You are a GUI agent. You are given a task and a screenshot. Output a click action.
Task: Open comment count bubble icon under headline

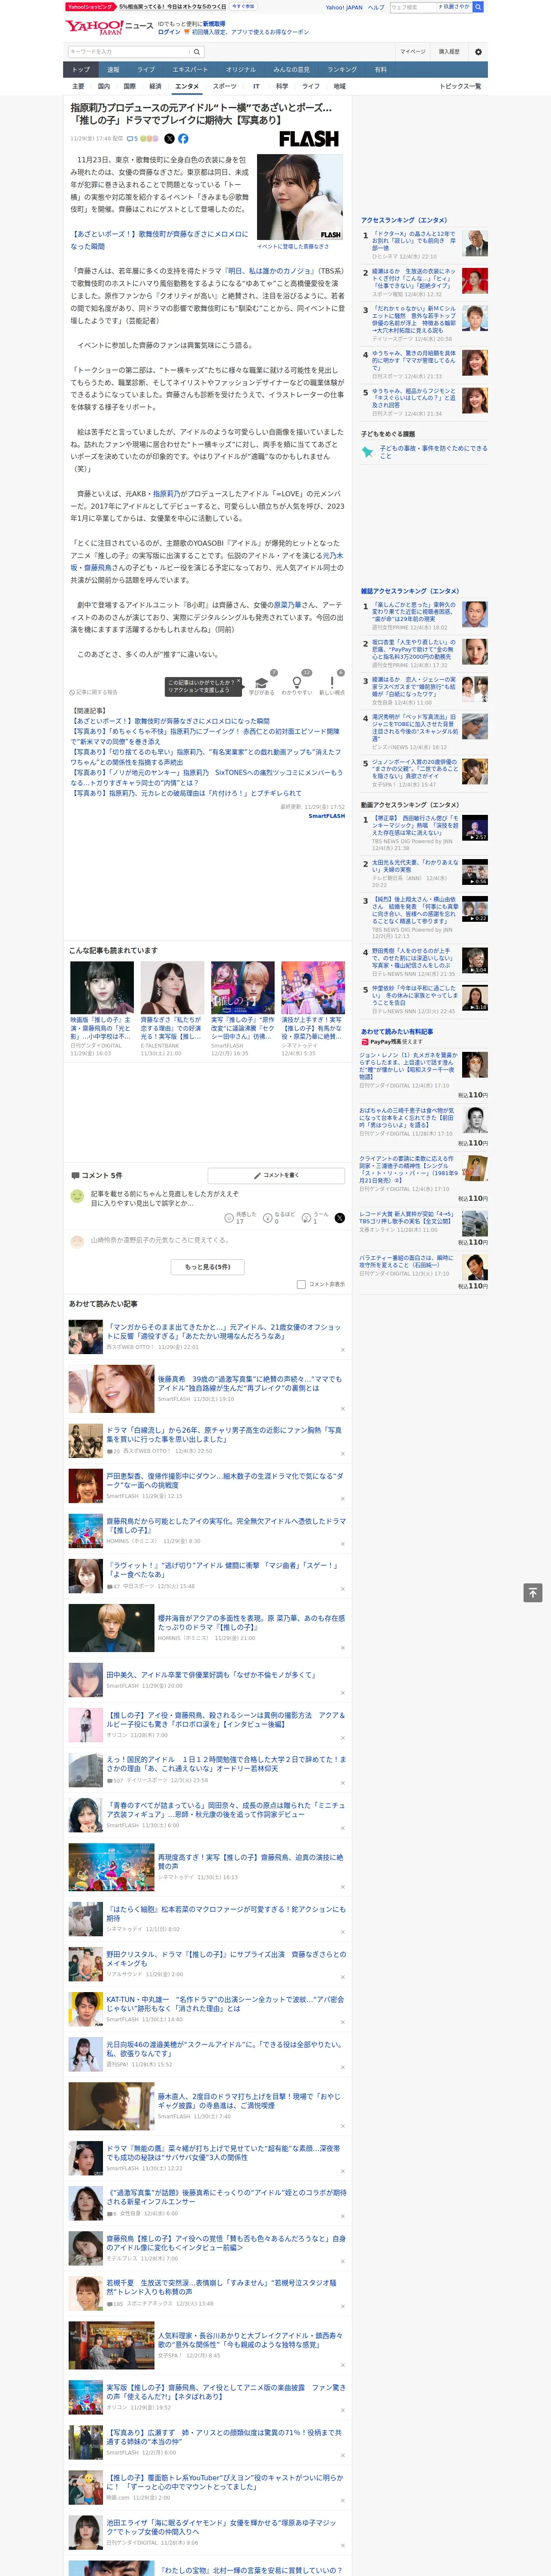click(x=132, y=139)
